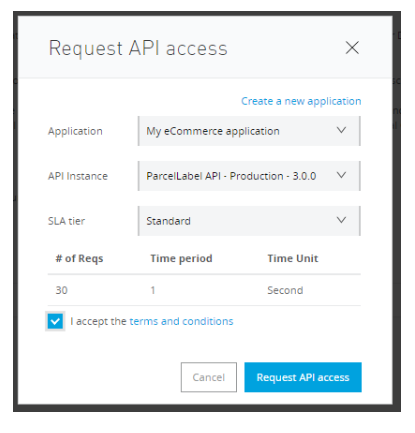The image size is (415, 433).
Task: Select the 30 requests table cell
Action: coord(62,290)
